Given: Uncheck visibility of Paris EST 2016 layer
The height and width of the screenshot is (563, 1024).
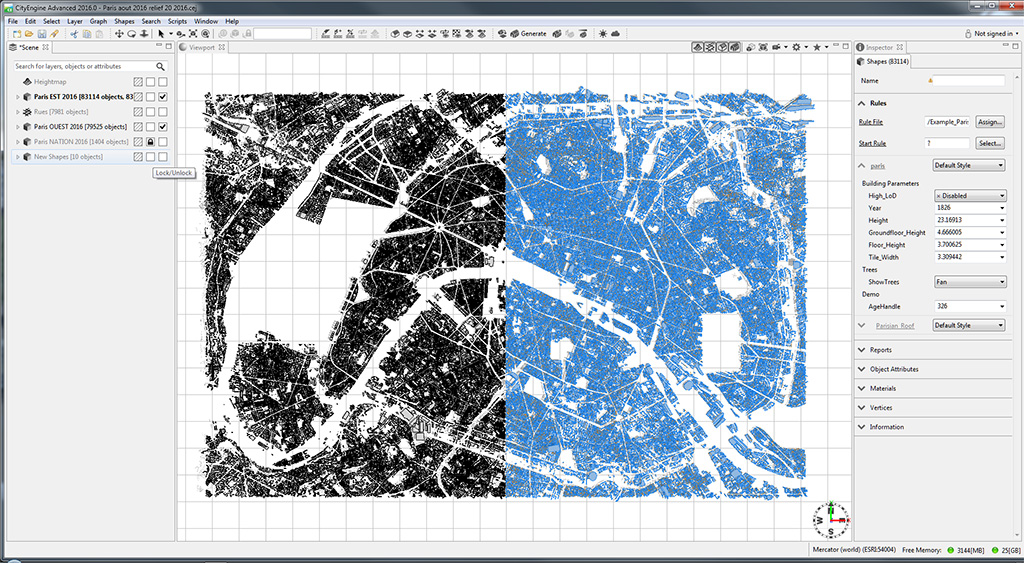Looking at the screenshot, I should point(162,97).
